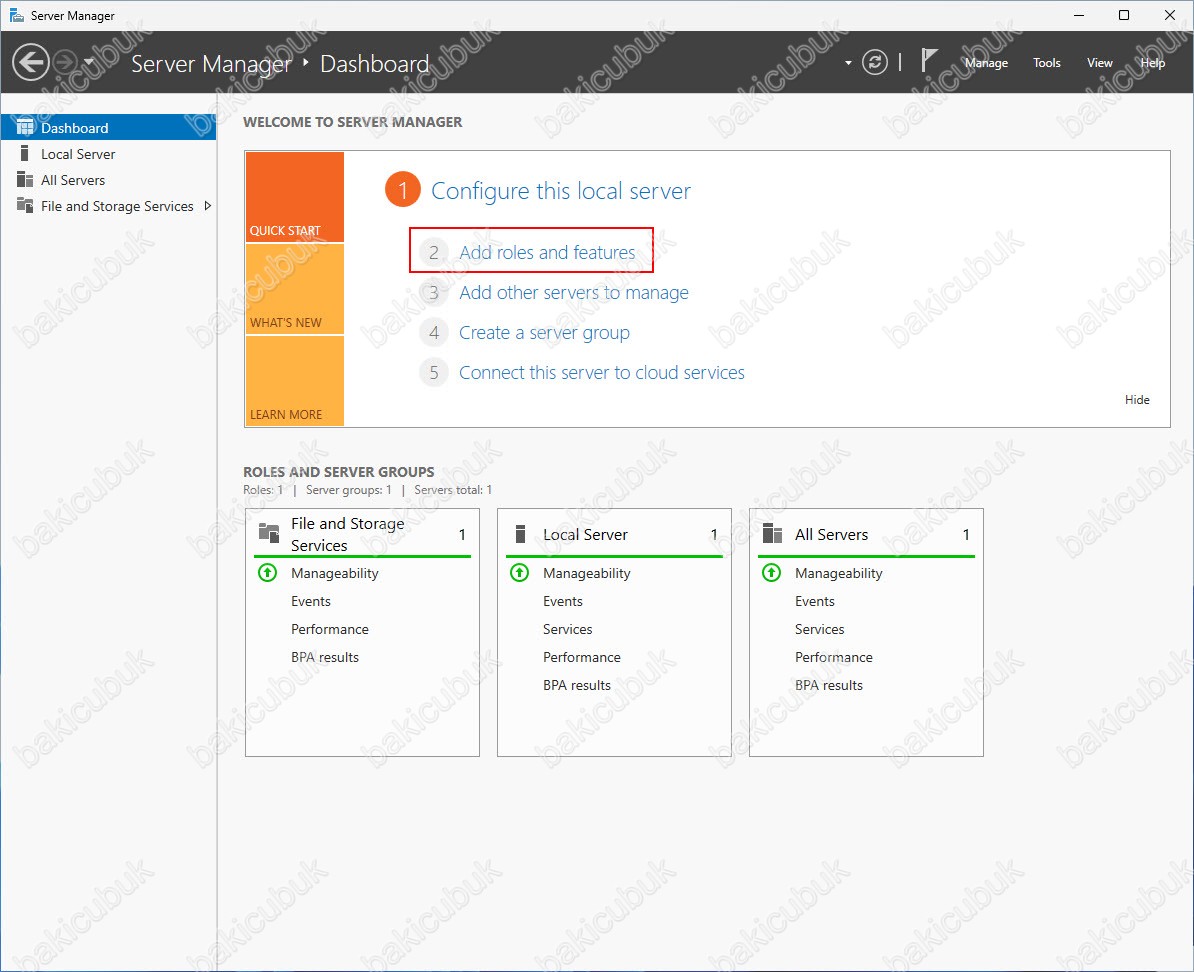Click Add other servers to manage
The width and height of the screenshot is (1194, 972).
coord(573,293)
